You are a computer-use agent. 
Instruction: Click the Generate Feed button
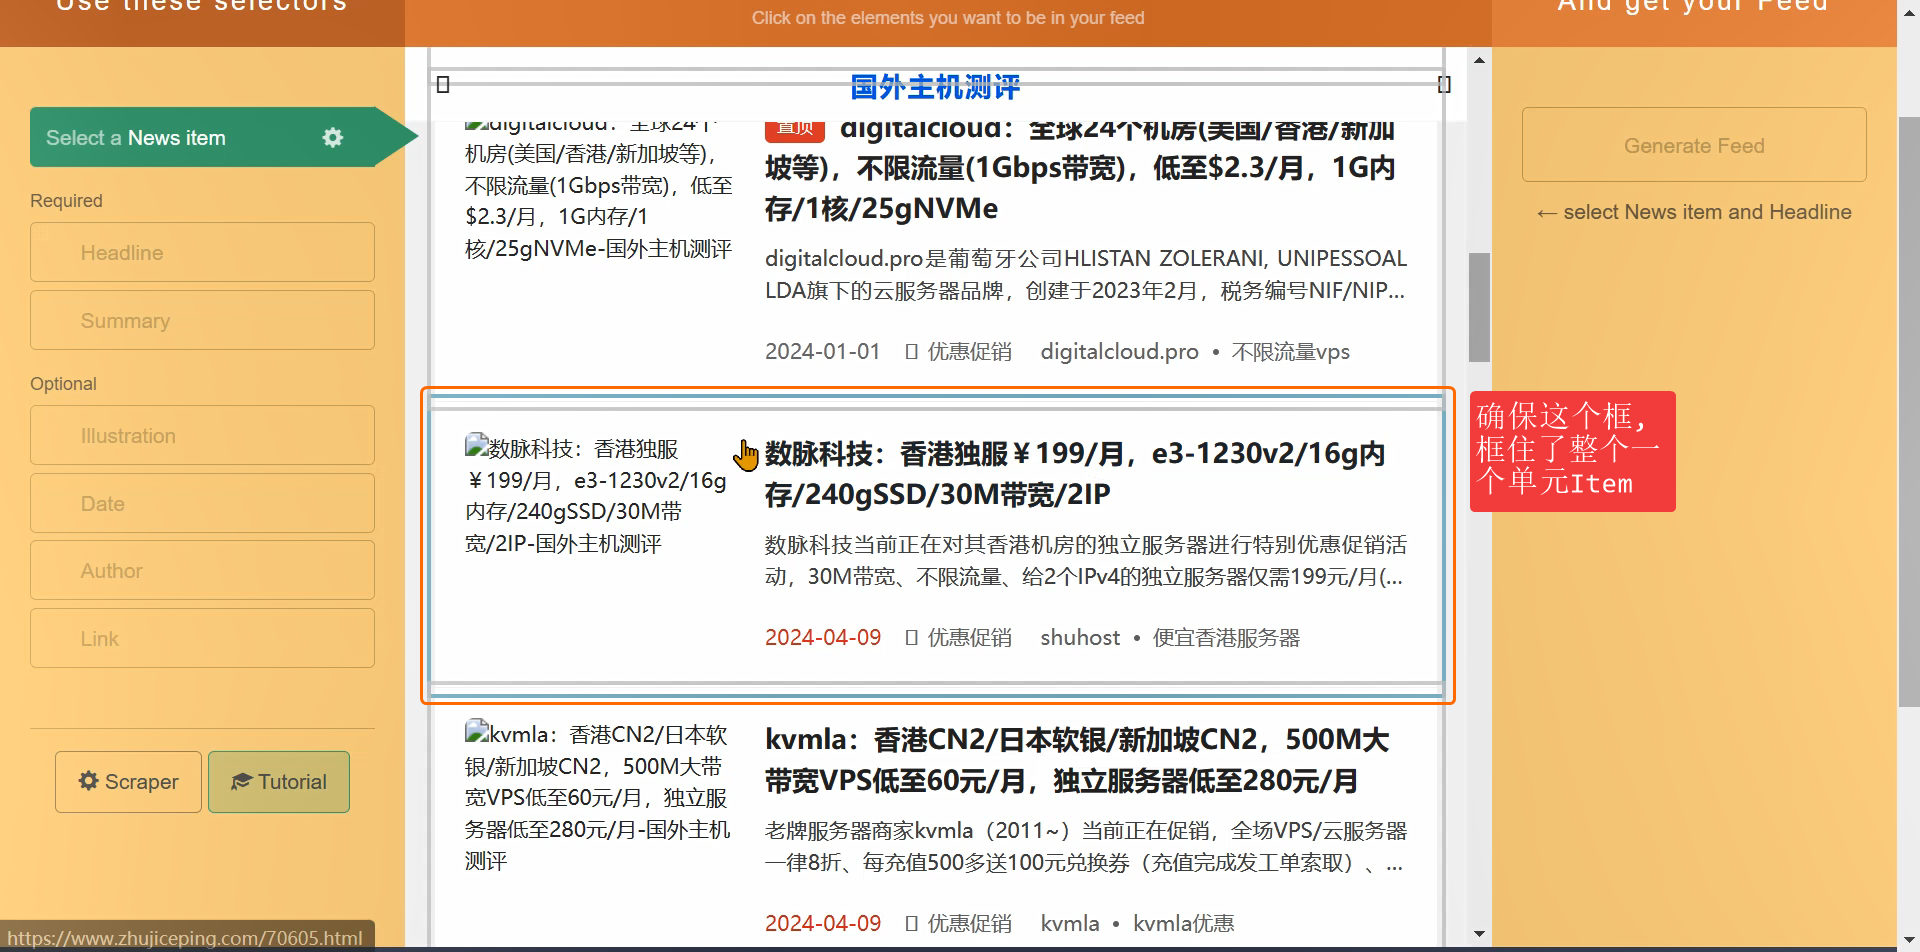coord(1693,145)
